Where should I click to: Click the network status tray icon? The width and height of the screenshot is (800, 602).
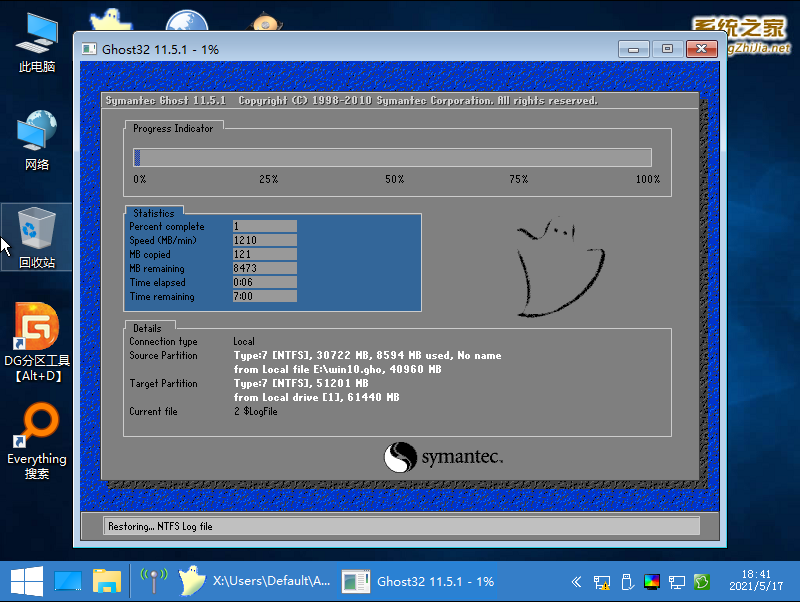(602, 581)
